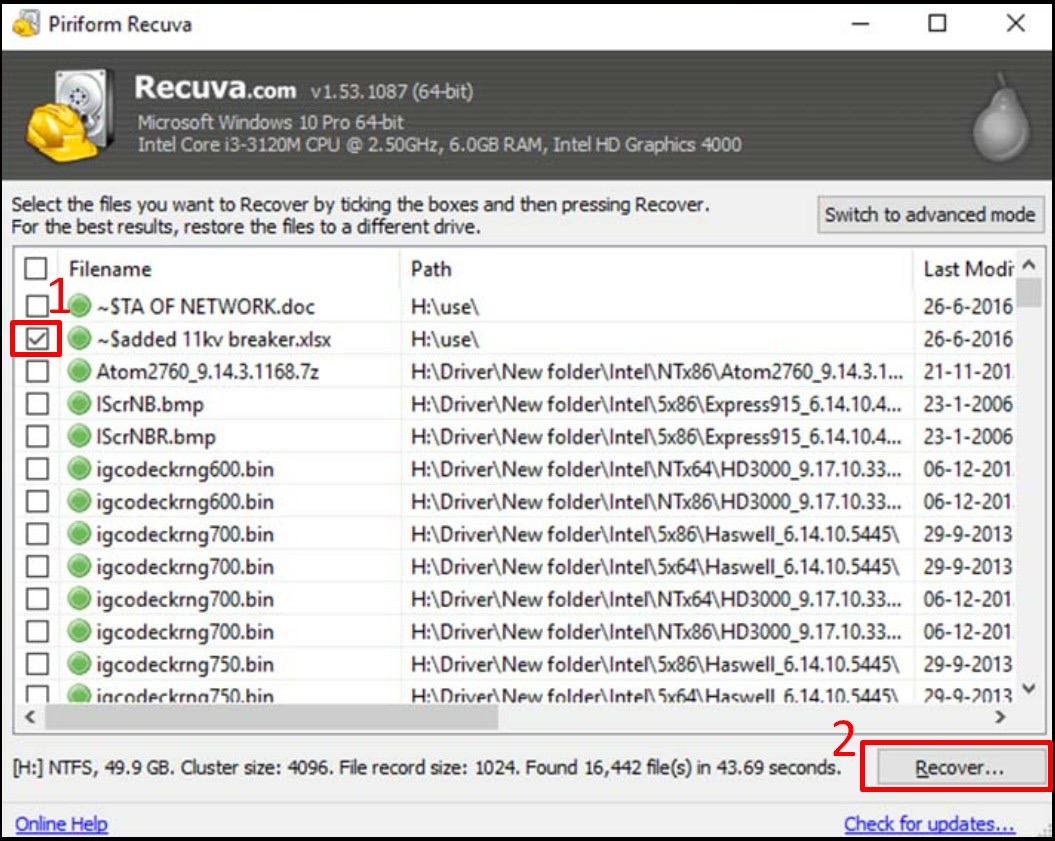Select the file name ~$TA OF NETWORK.doc
Image resolution: width=1055 pixels, height=841 pixels.
pyautogui.click(x=205, y=306)
